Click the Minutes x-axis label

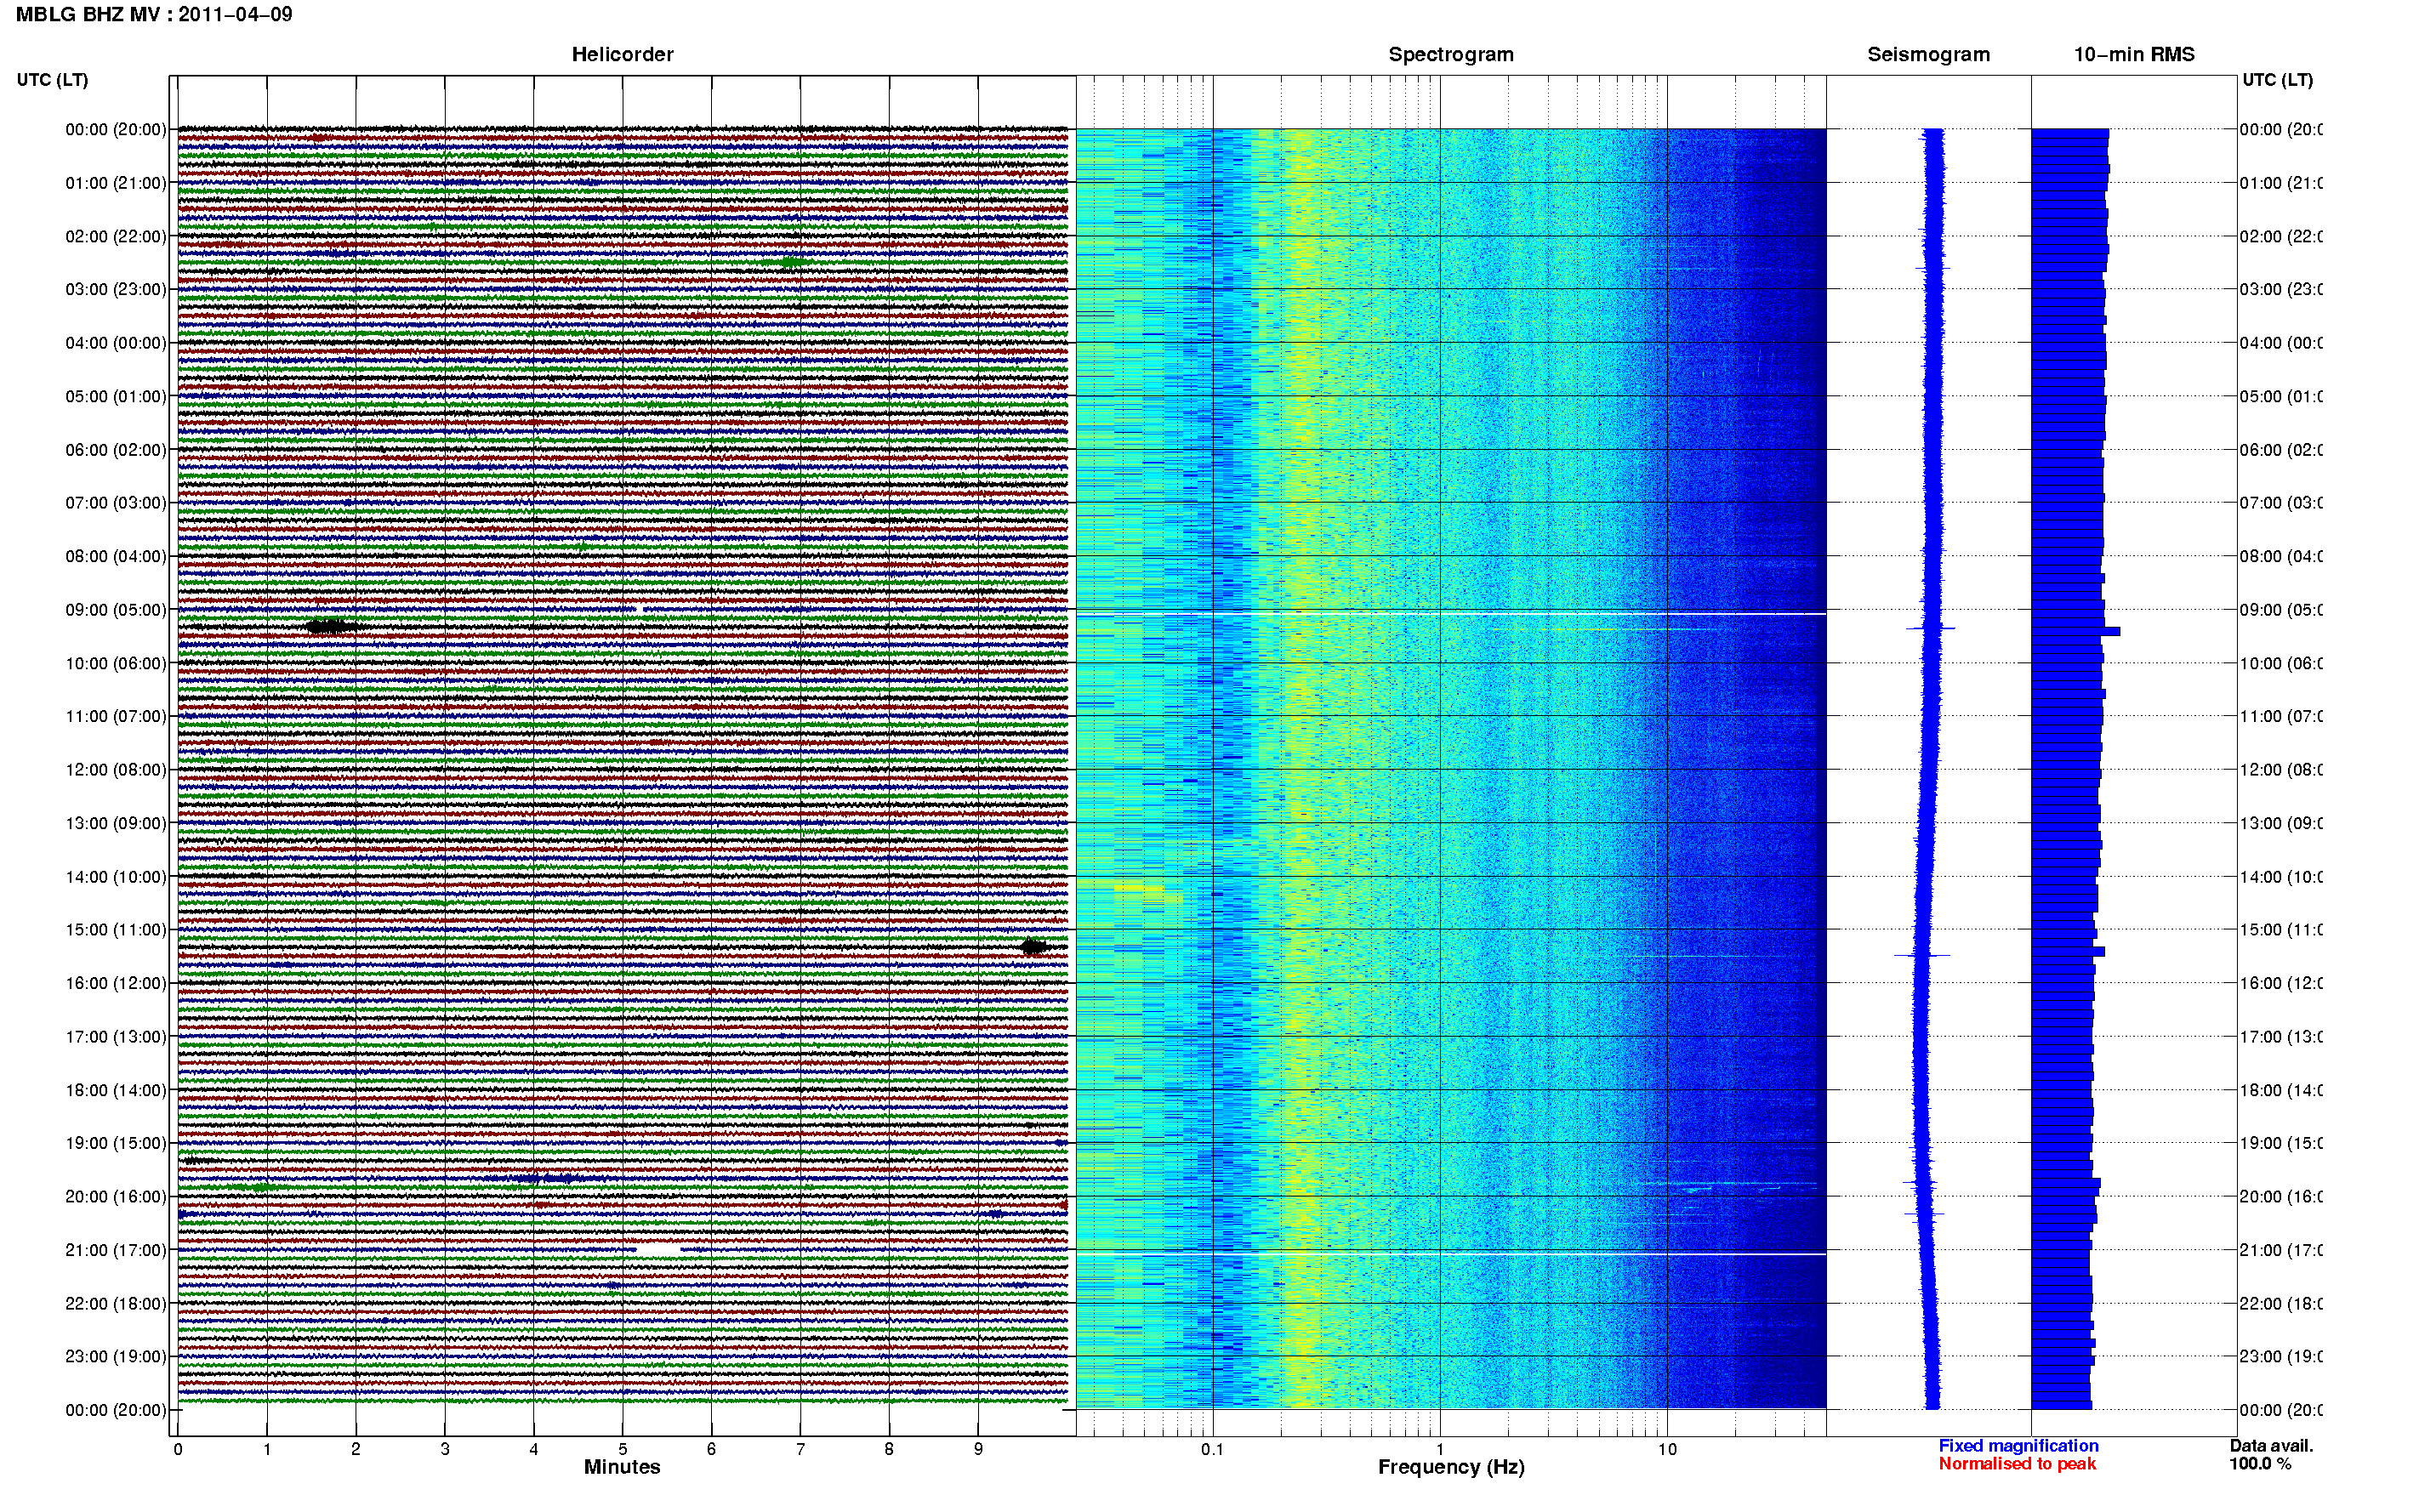point(622,1467)
